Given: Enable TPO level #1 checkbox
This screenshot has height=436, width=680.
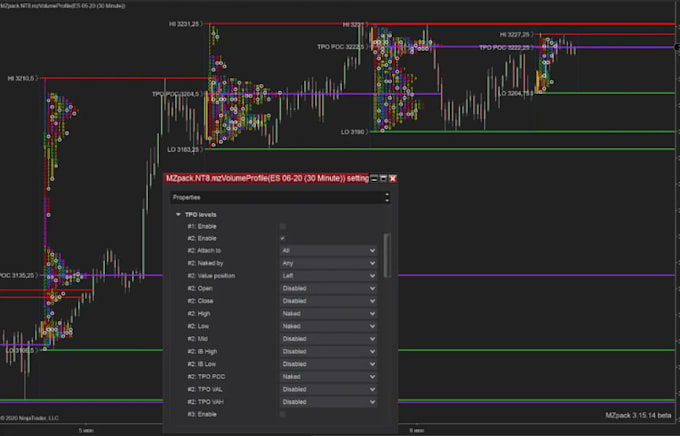Looking at the screenshot, I should (x=283, y=226).
